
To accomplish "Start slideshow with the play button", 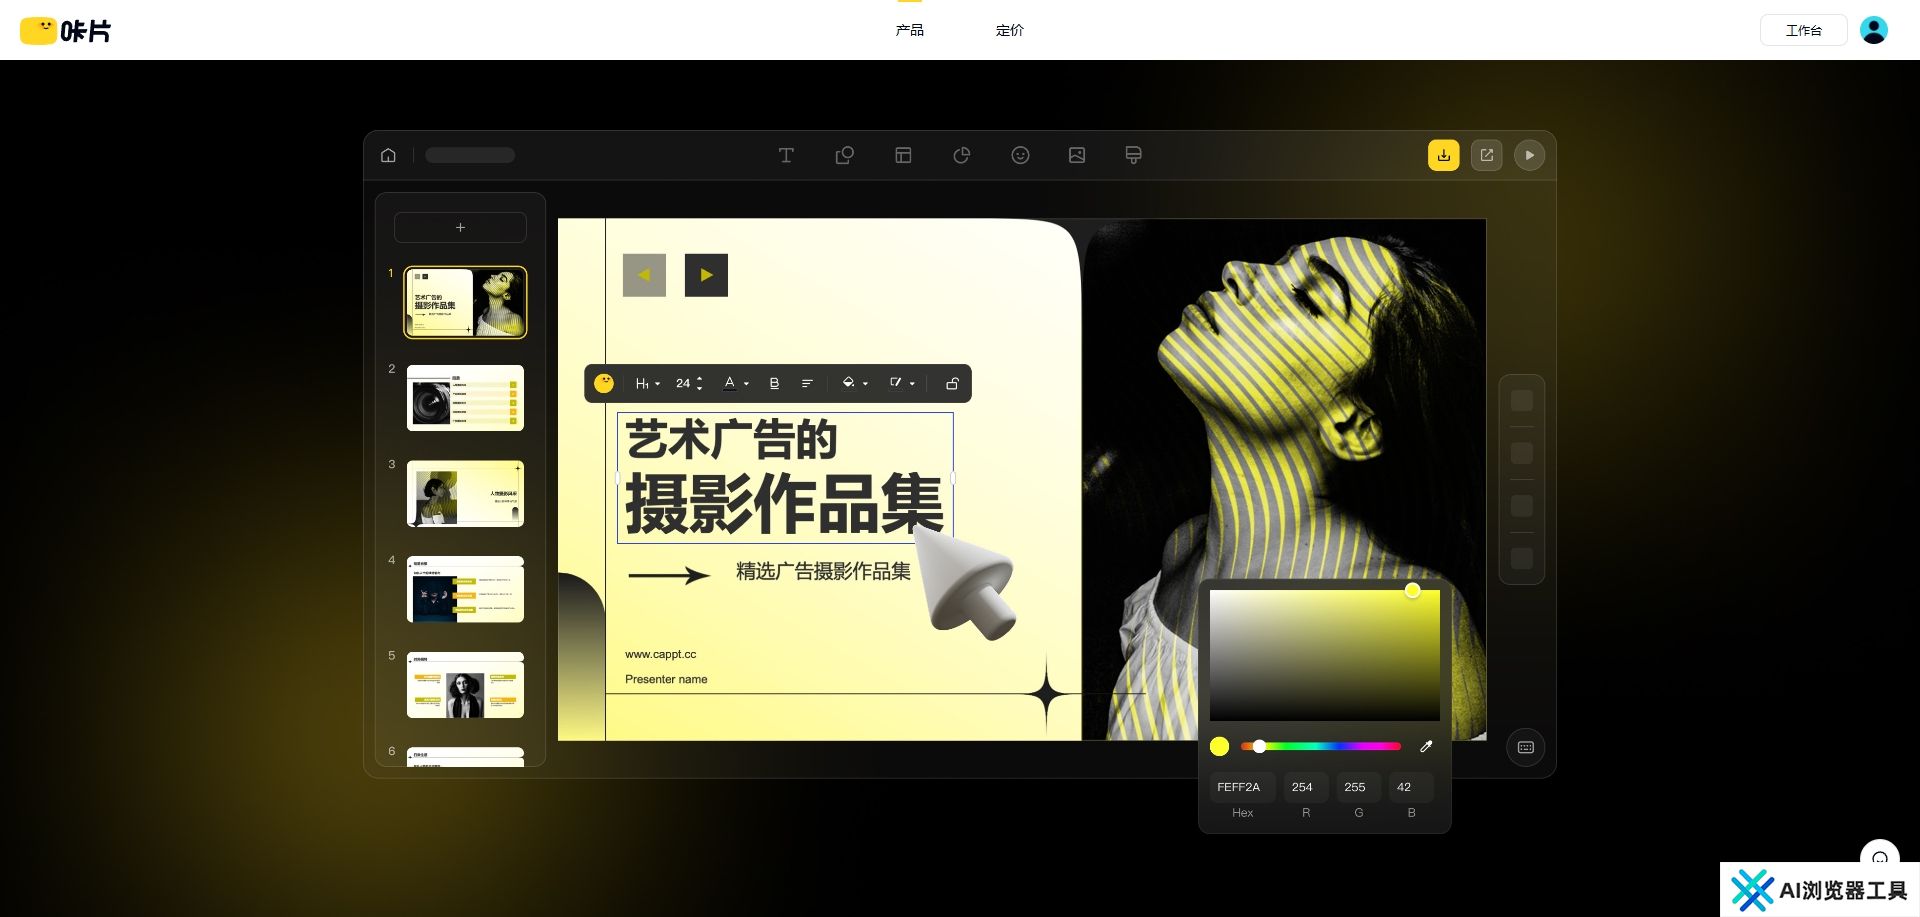I will pos(1529,155).
